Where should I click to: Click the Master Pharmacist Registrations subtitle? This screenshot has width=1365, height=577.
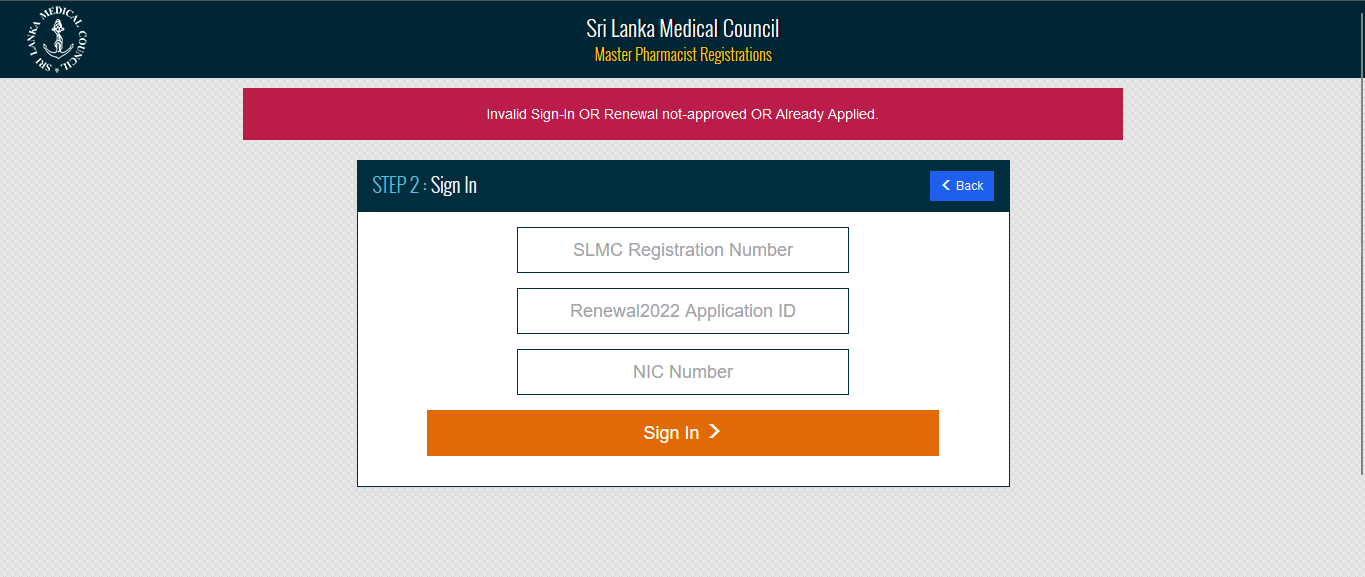682,55
